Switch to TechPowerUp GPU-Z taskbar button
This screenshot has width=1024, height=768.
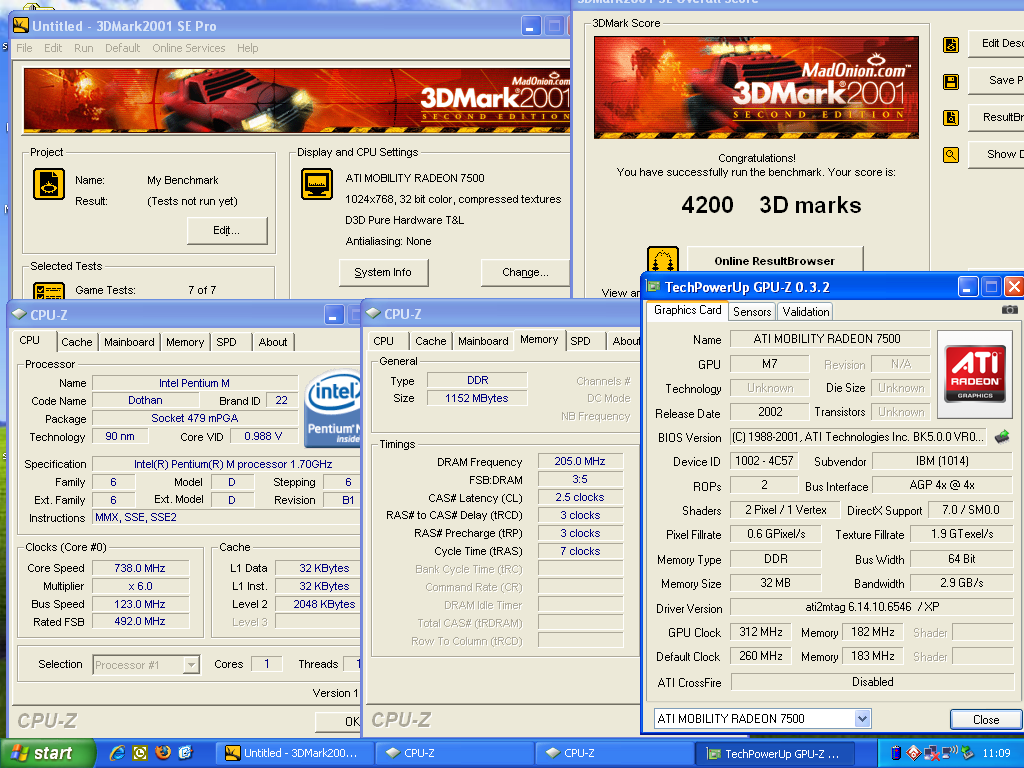click(x=775, y=754)
